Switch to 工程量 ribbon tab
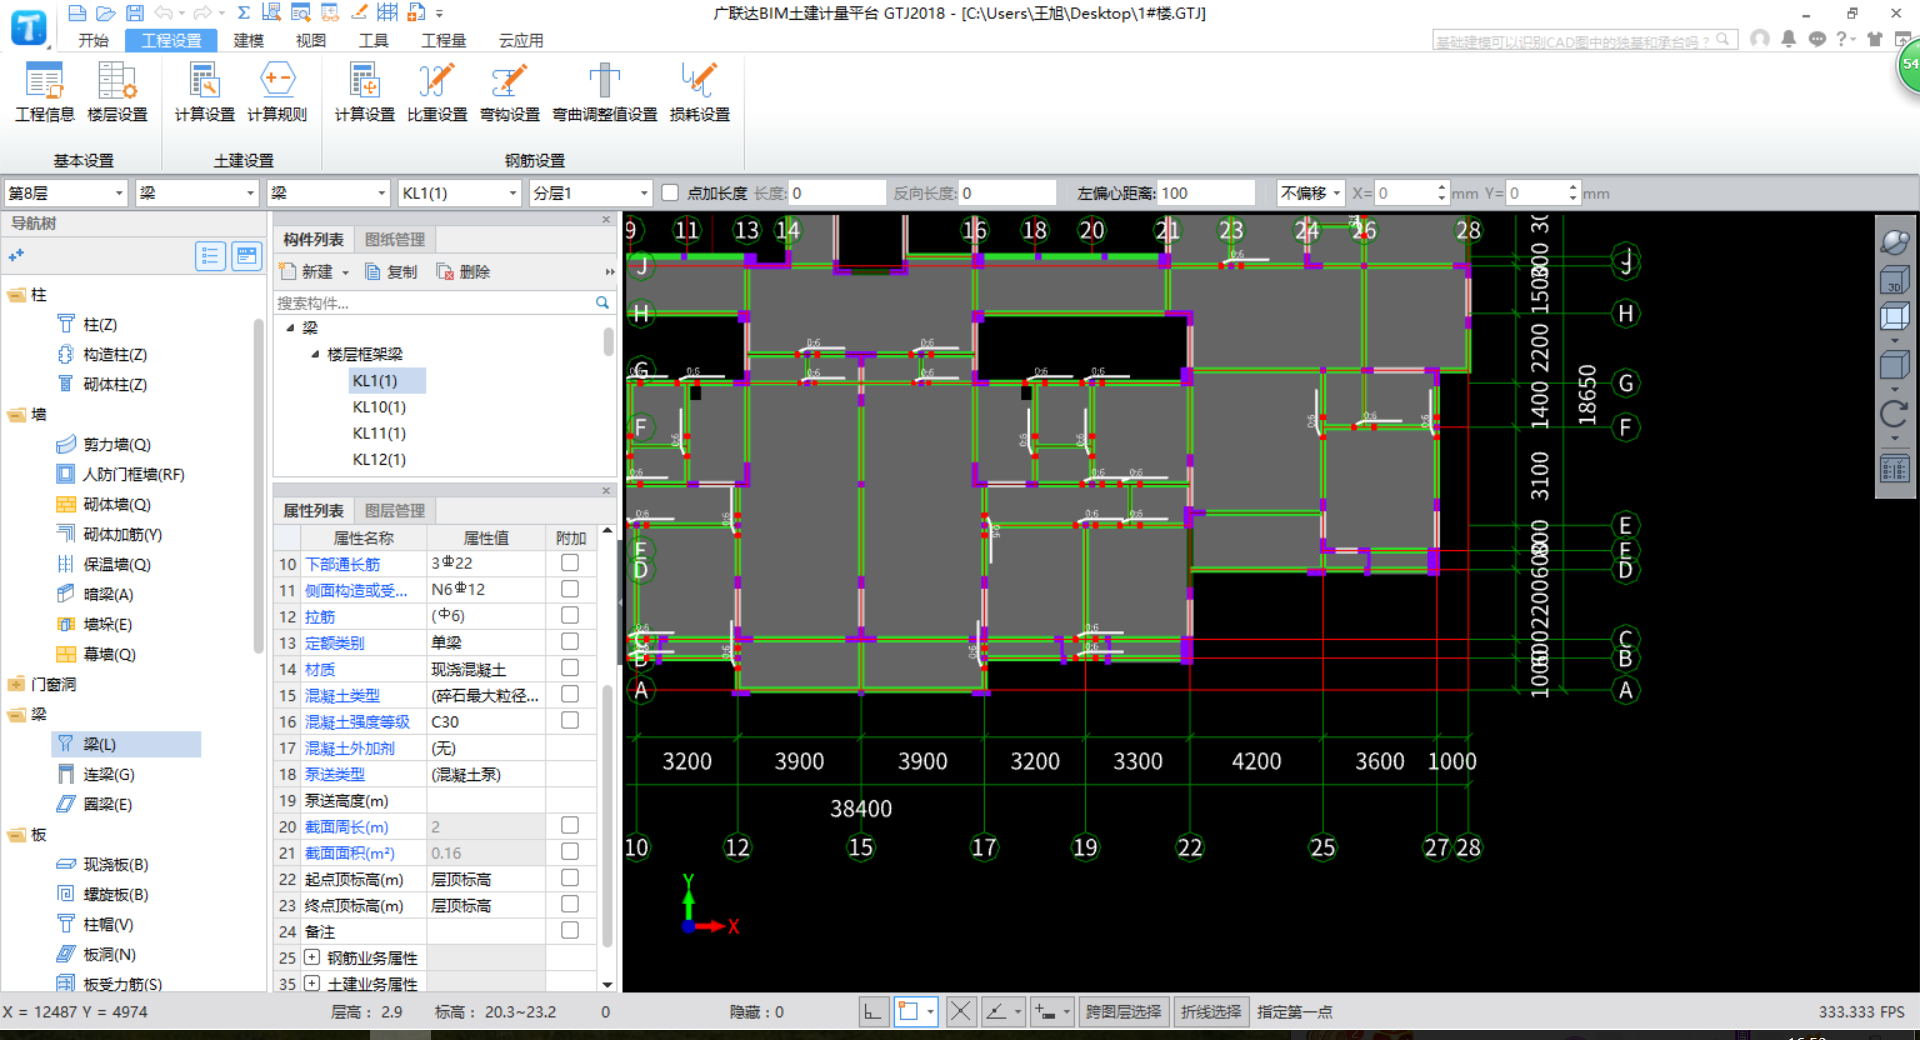This screenshot has width=1920, height=1040. pyautogui.click(x=443, y=40)
